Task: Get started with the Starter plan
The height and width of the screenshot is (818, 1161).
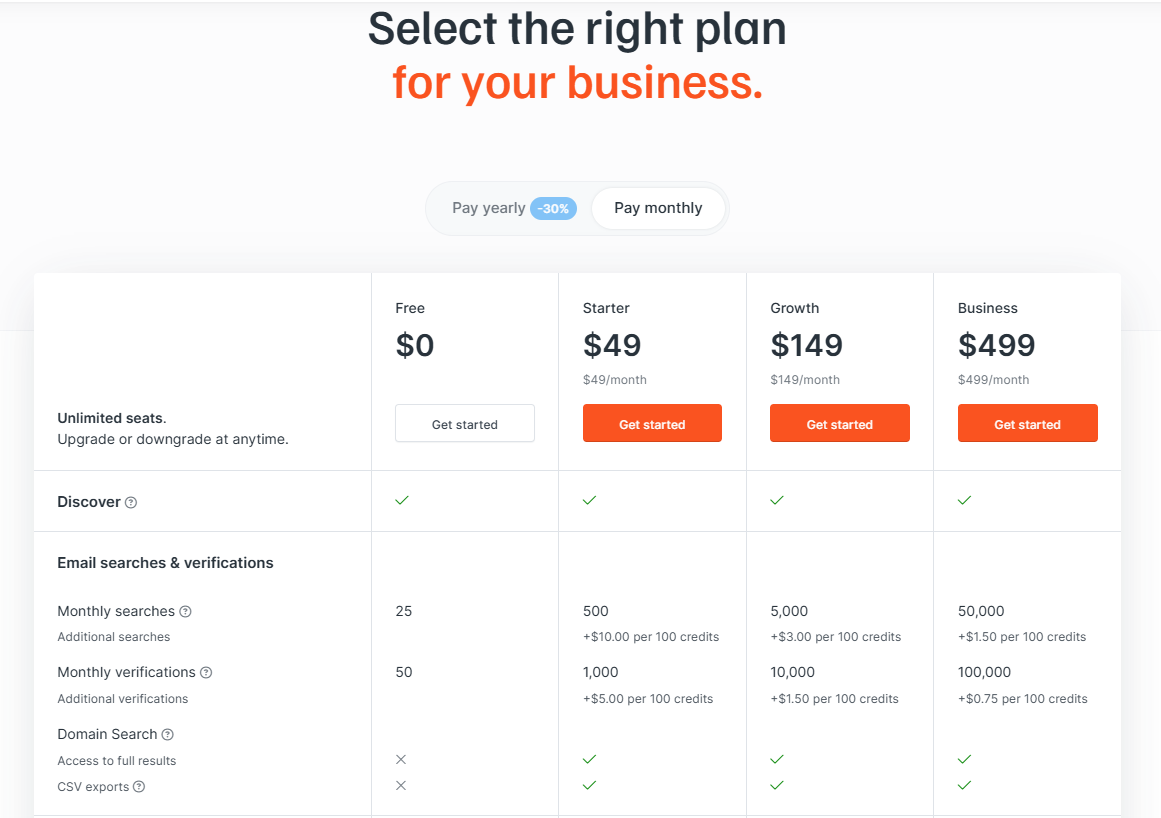Action: [x=652, y=424]
